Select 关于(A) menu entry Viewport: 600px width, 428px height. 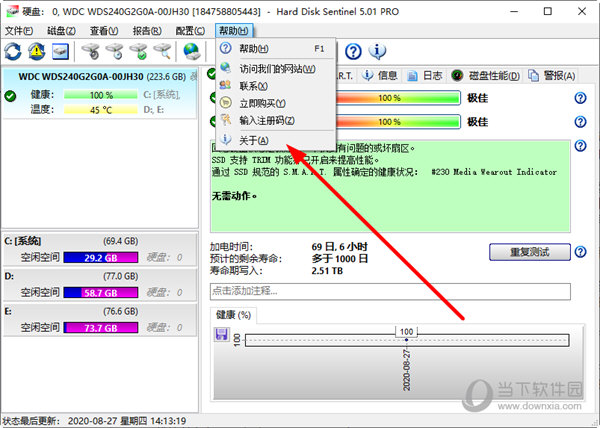coord(276,140)
